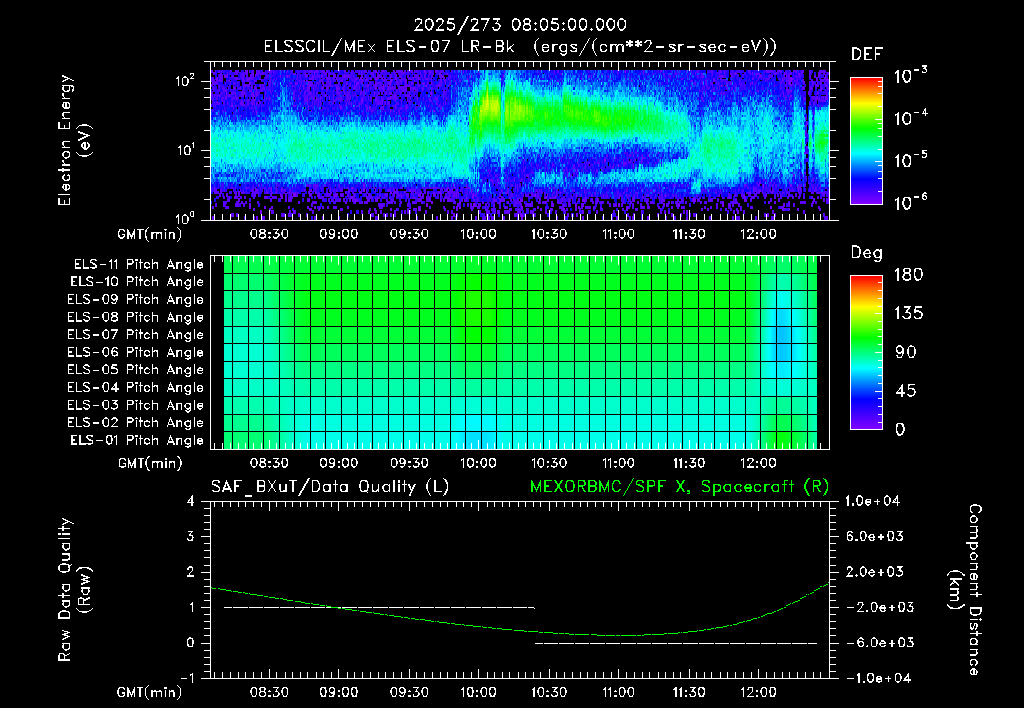Click the 10^-4 value on the DEF scale
The image size is (1024, 708).
(x=910, y=118)
